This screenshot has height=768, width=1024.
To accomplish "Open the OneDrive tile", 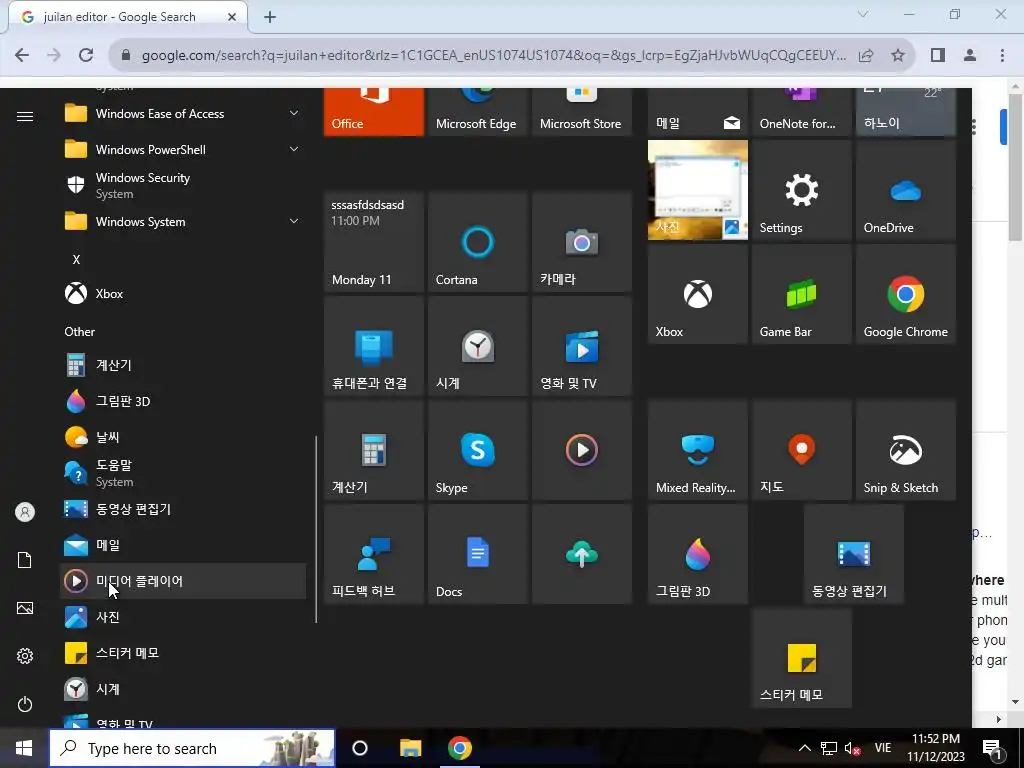I will tap(906, 190).
